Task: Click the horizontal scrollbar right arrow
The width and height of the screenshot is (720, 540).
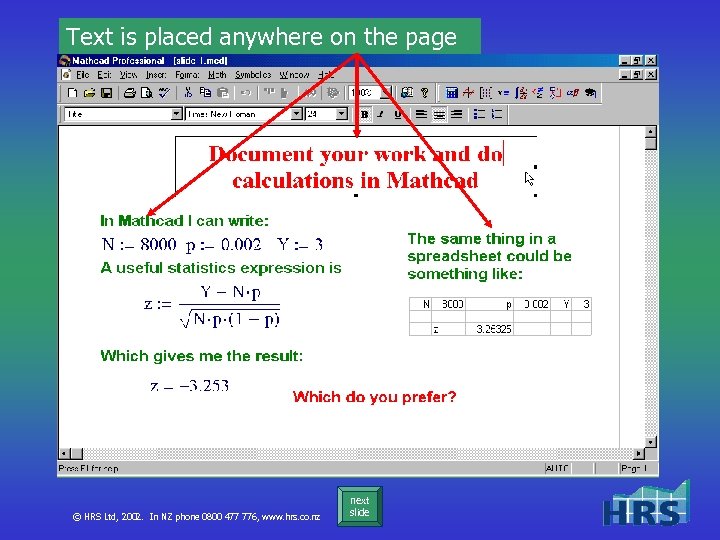Action: [x=638, y=454]
